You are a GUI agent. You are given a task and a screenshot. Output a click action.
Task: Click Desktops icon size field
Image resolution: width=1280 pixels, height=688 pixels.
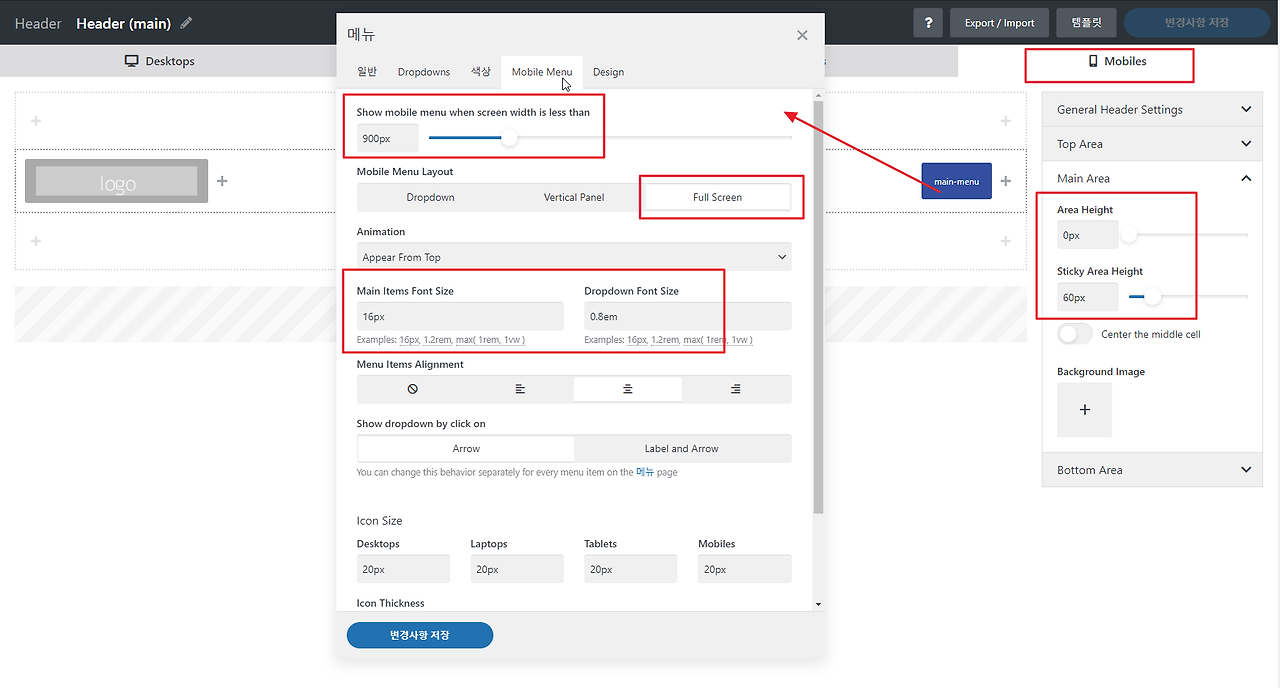pos(403,569)
